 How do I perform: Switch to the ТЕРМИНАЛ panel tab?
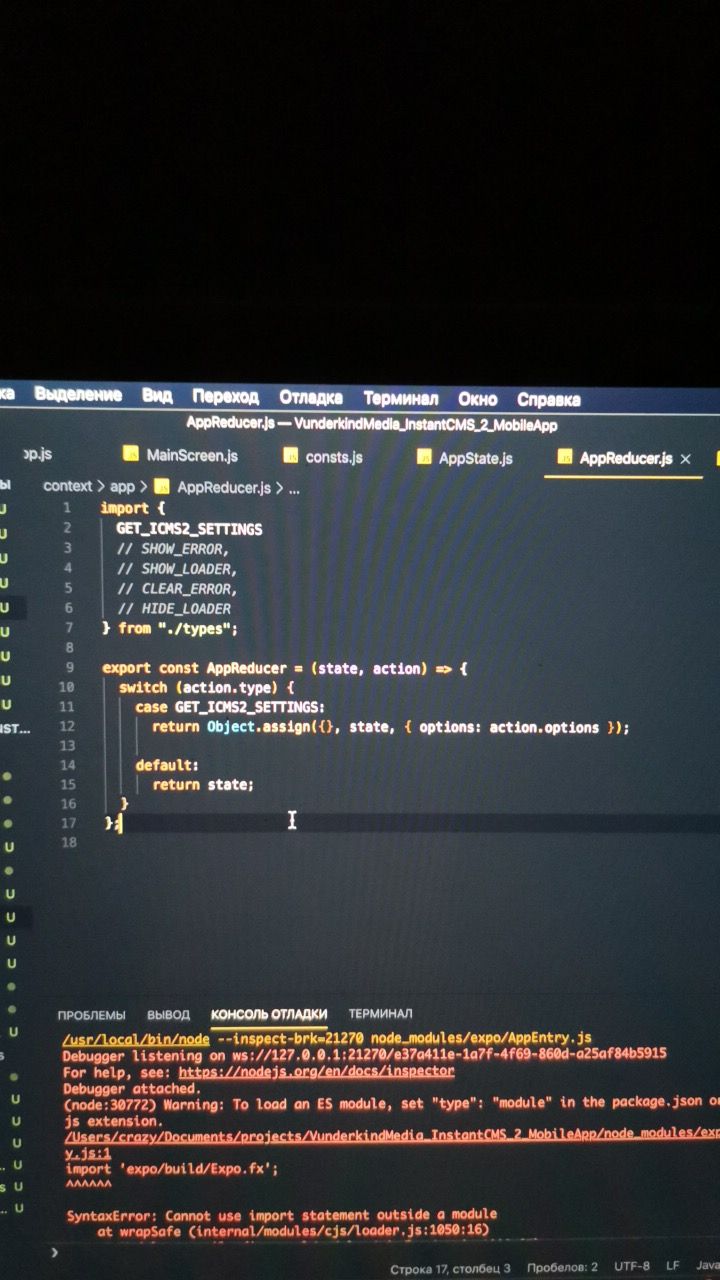(380, 1013)
